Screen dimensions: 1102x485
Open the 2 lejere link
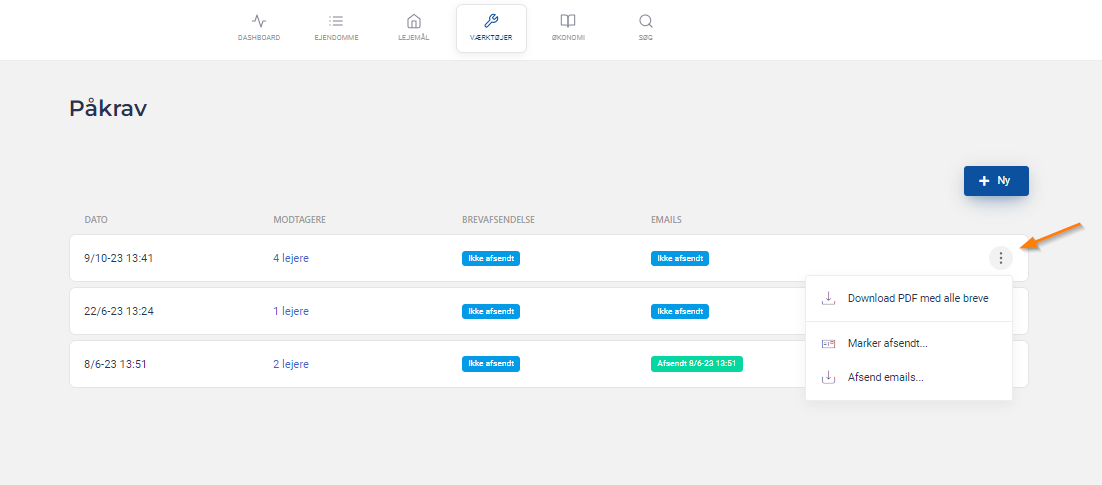(x=291, y=364)
